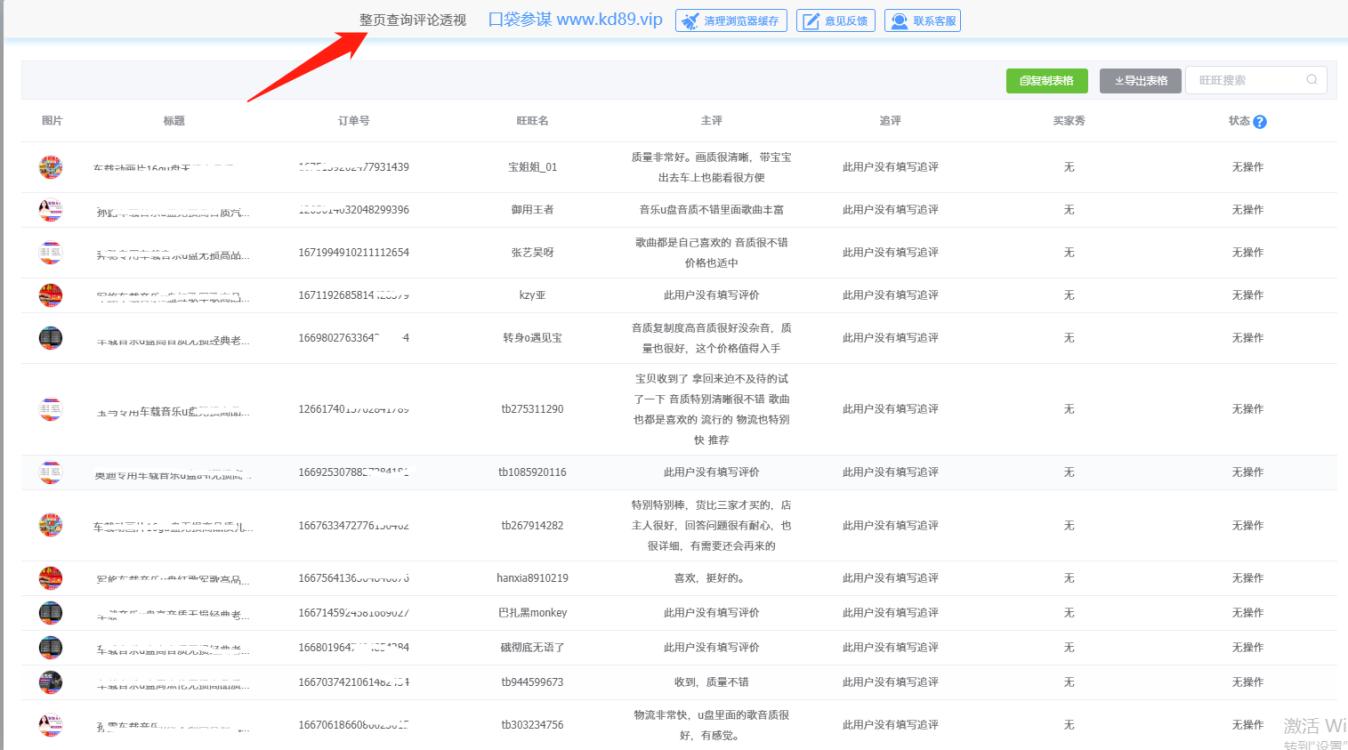The width and height of the screenshot is (1348, 750).
Task: Click the thumbnail beside buyer 御用王者
Action: pyautogui.click(x=49, y=209)
